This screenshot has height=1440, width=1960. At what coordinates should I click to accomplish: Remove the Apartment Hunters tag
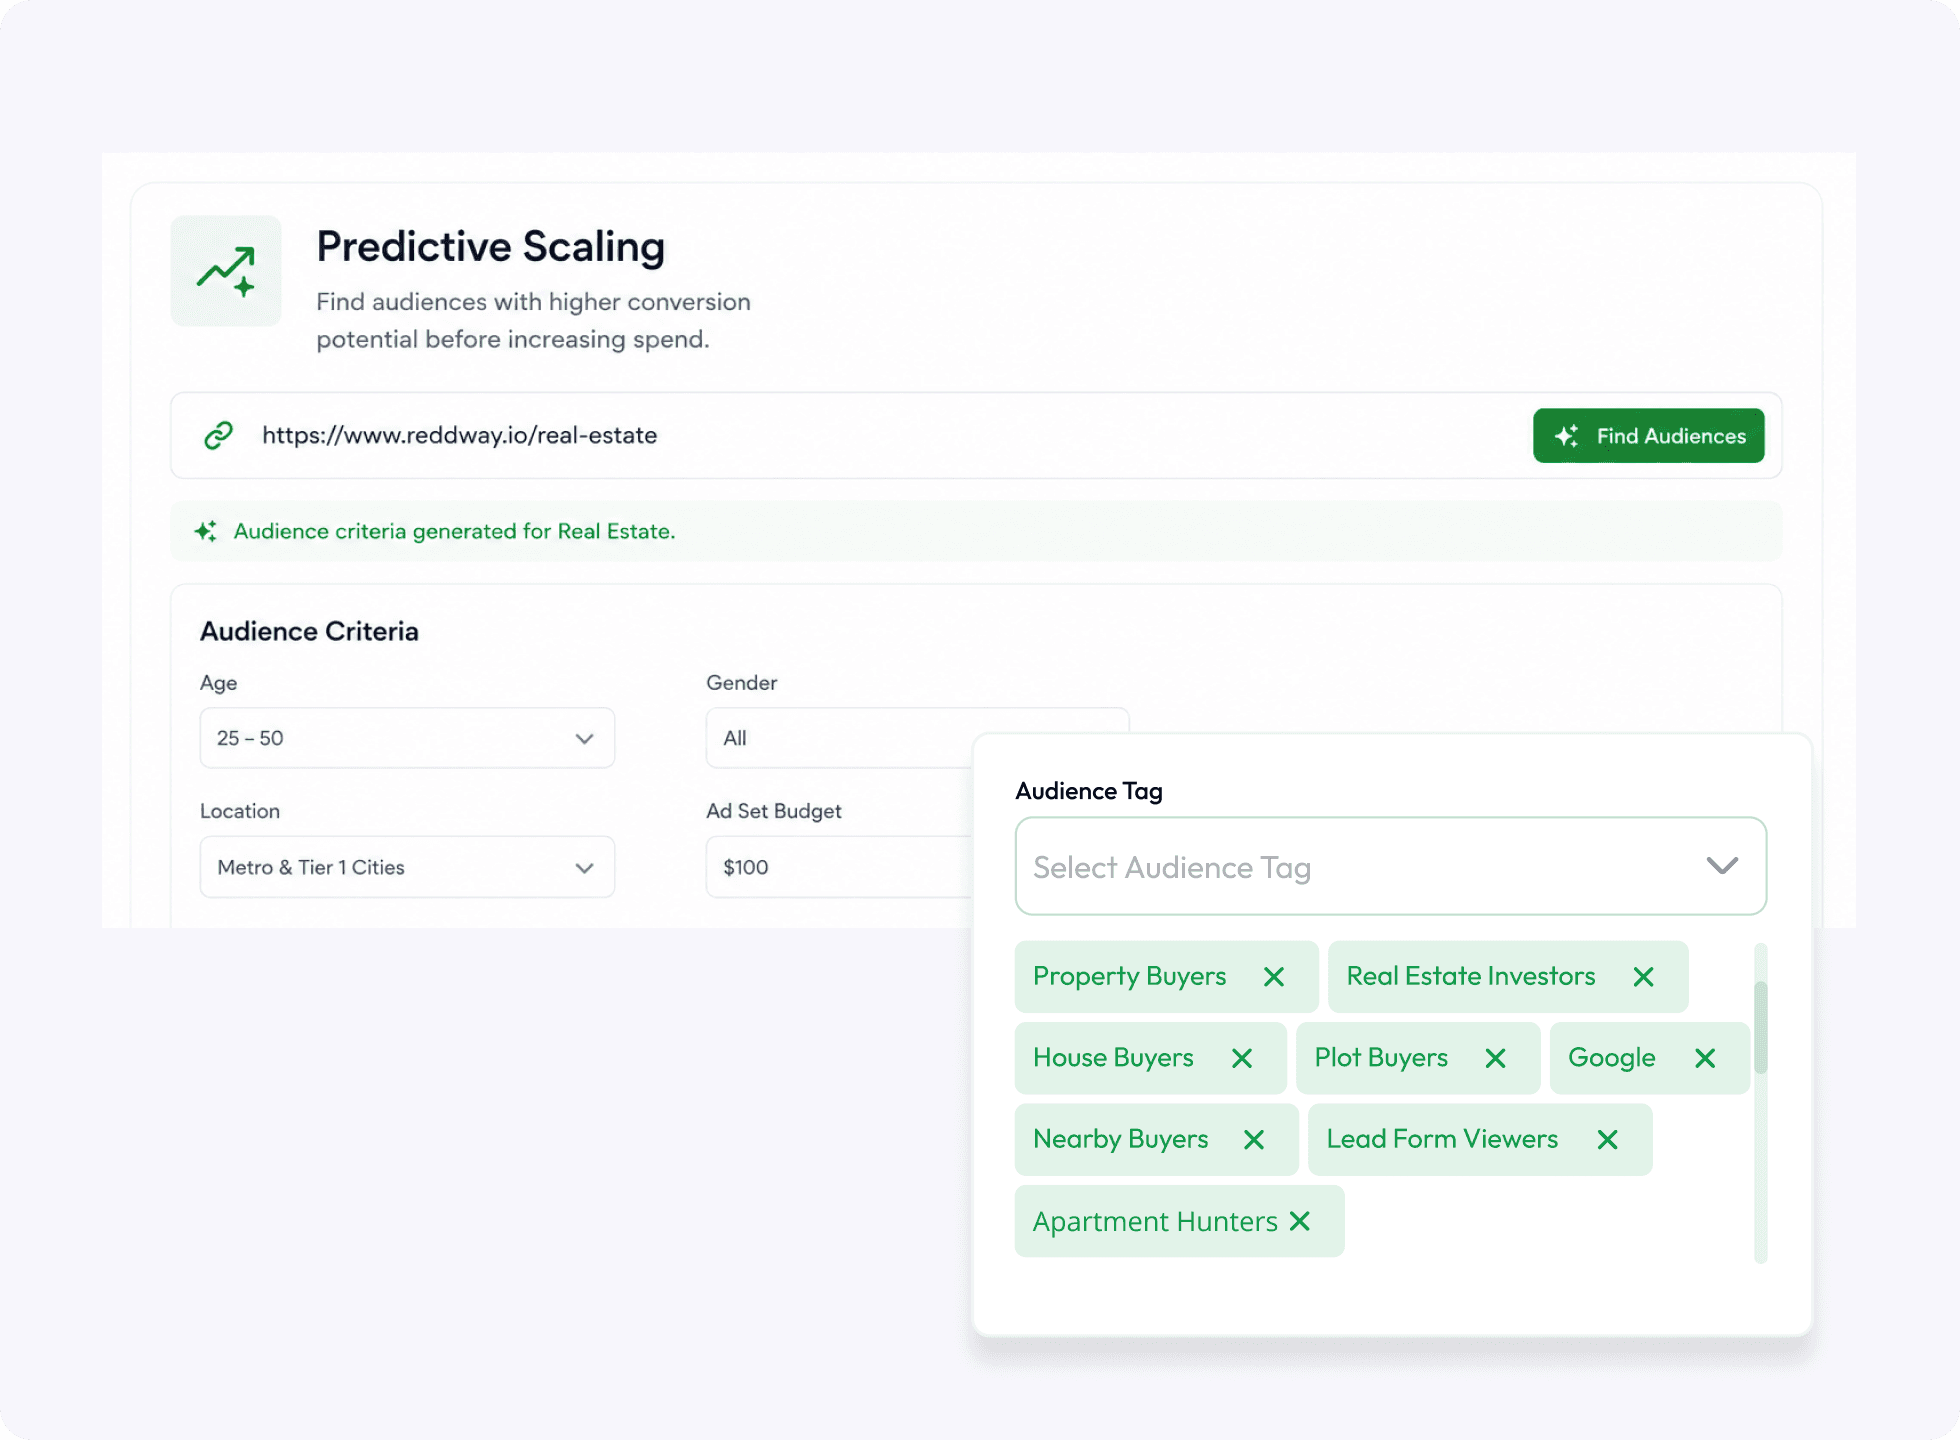click(x=1299, y=1221)
